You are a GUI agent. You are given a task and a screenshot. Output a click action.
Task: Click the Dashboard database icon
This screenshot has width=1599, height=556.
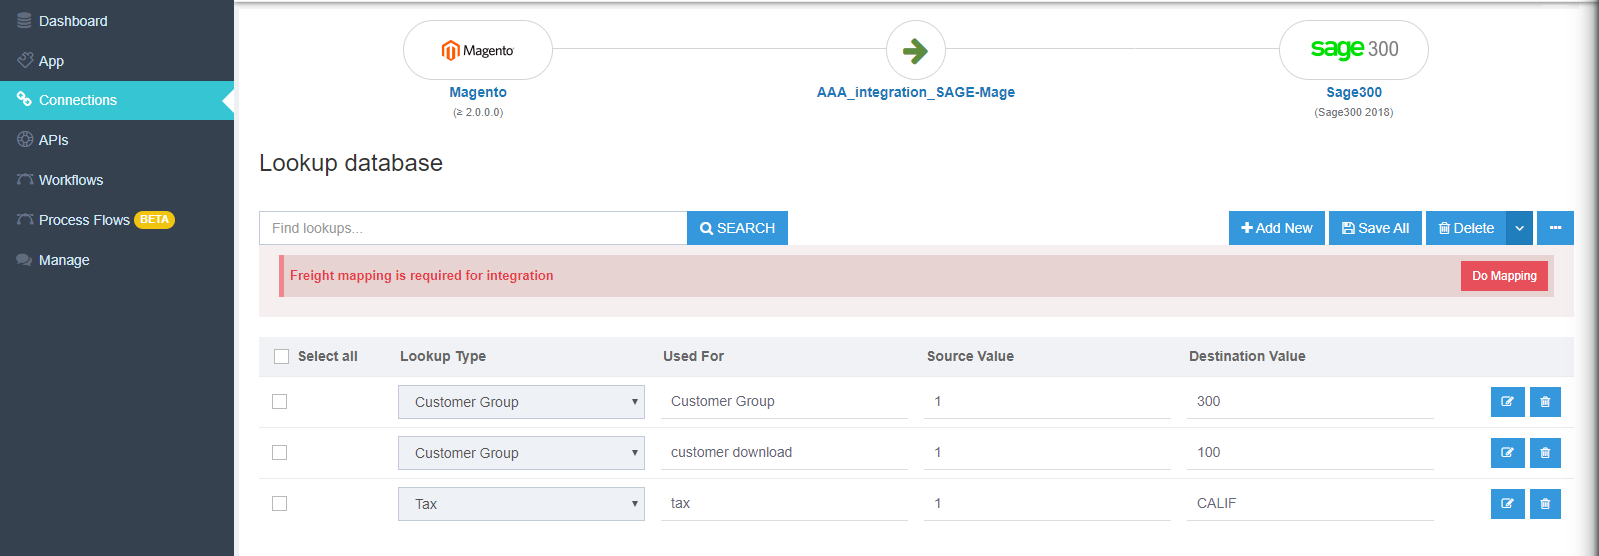(24, 20)
